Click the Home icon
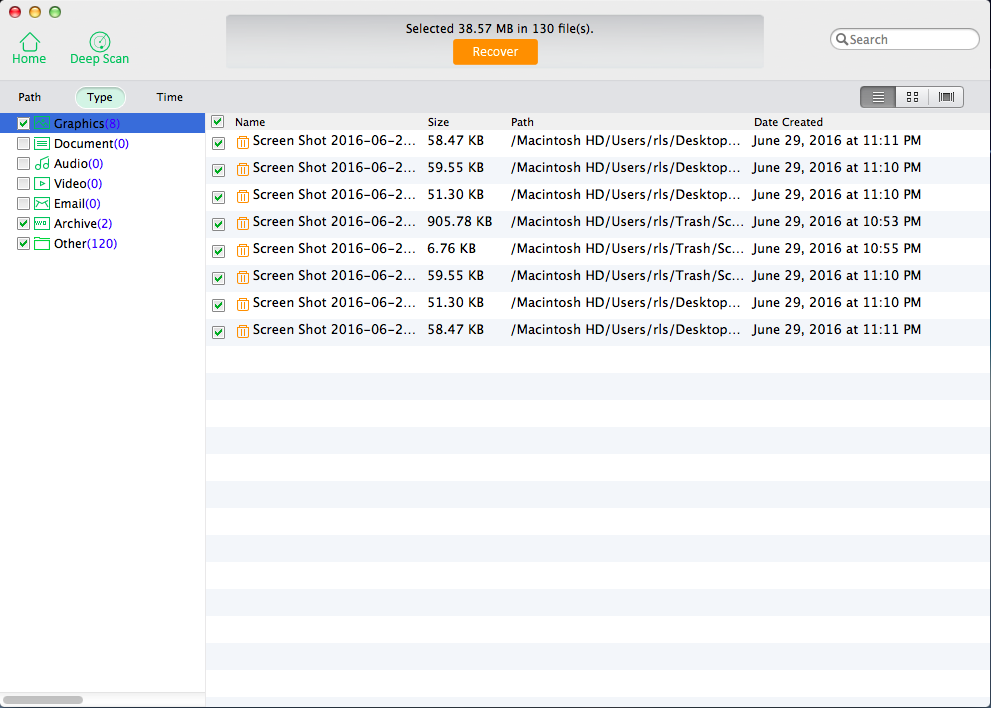This screenshot has width=991, height=708. 30,42
